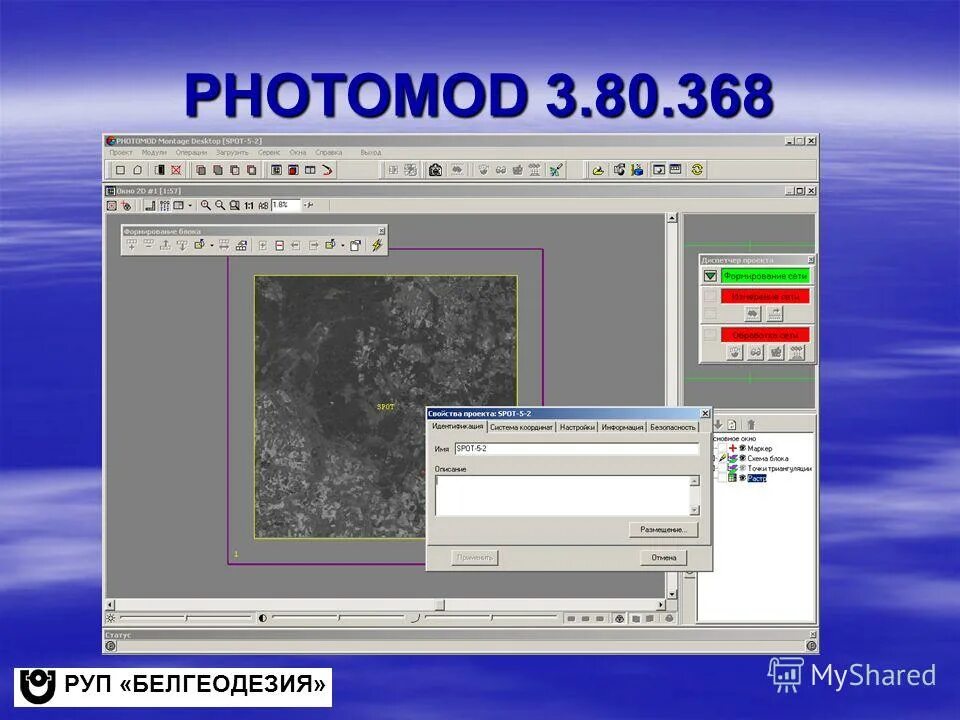Toggle the checkbox next to Маркер layer

722,448
